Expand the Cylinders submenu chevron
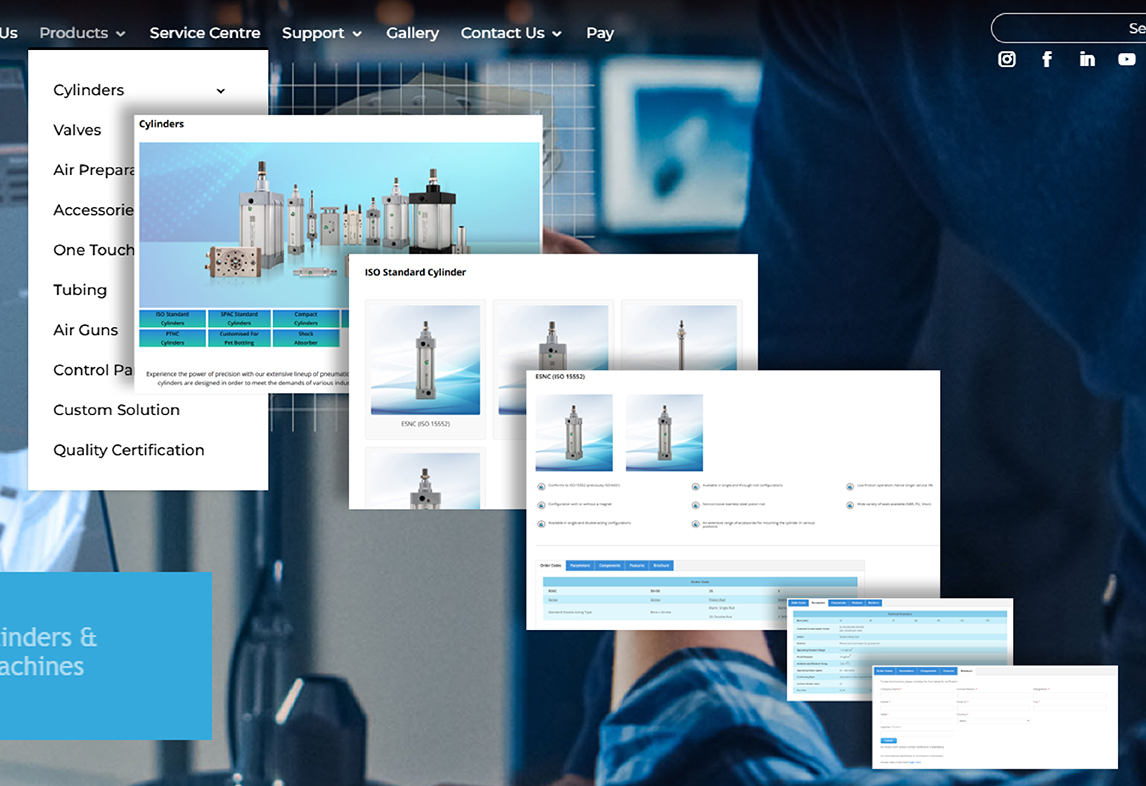The height and width of the screenshot is (786, 1146). (x=221, y=91)
